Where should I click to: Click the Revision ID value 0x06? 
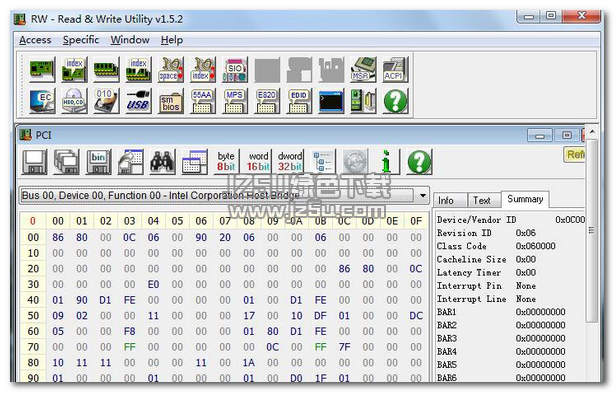(x=525, y=233)
